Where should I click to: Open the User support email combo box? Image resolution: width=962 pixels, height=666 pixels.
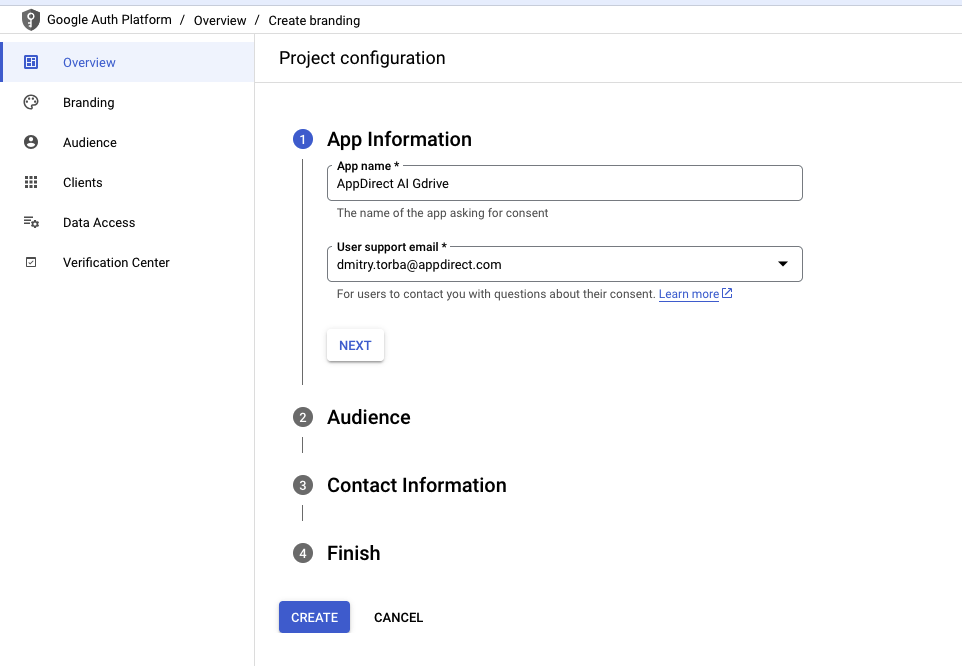tap(564, 264)
